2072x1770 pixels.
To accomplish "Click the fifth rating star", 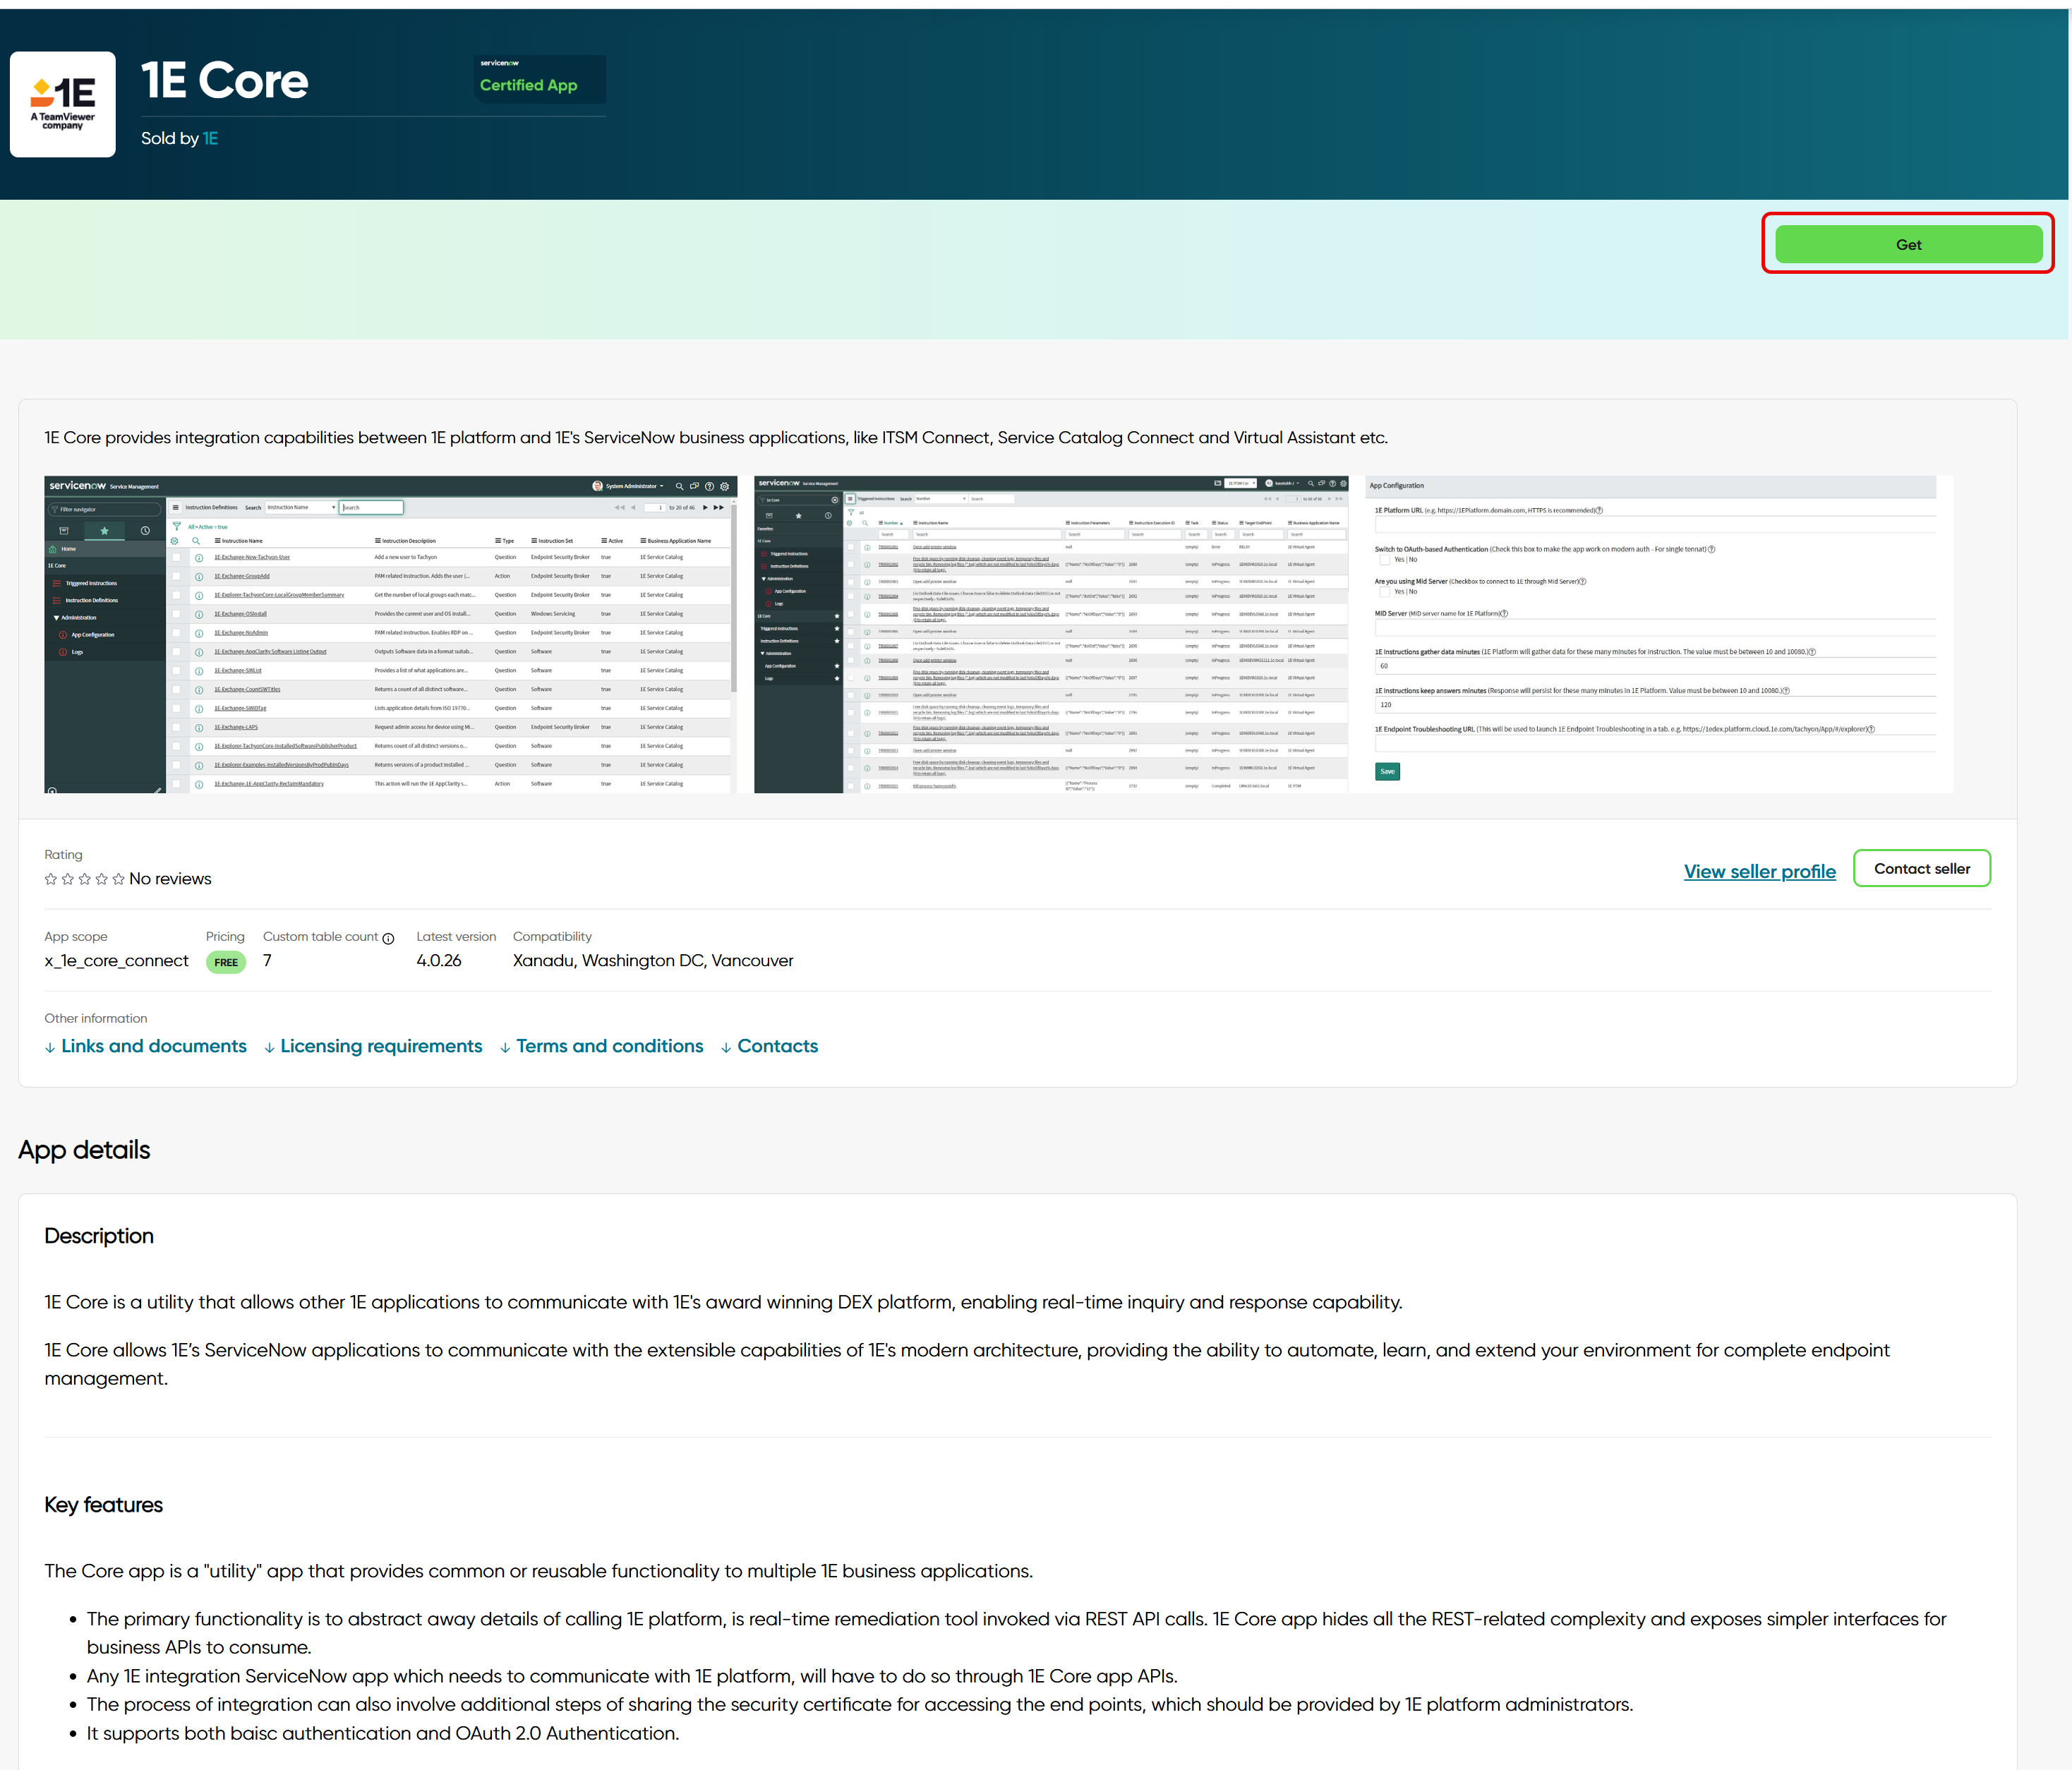I will coord(118,879).
